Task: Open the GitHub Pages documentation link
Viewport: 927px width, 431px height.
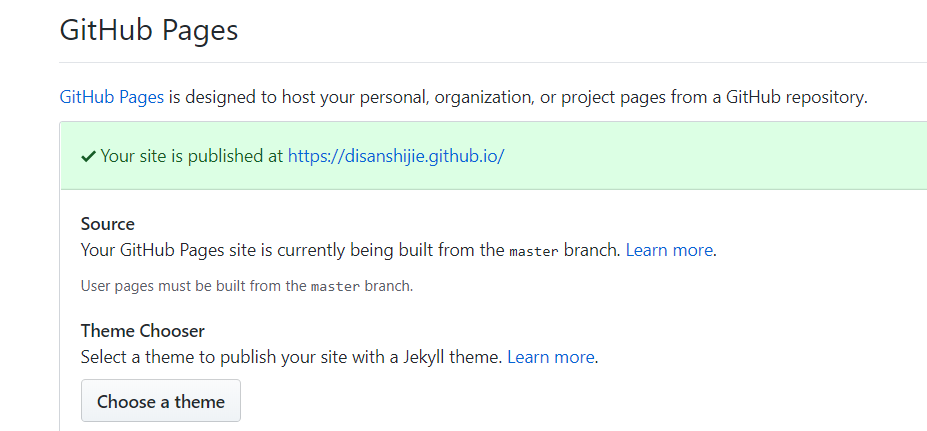Action: (112, 96)
